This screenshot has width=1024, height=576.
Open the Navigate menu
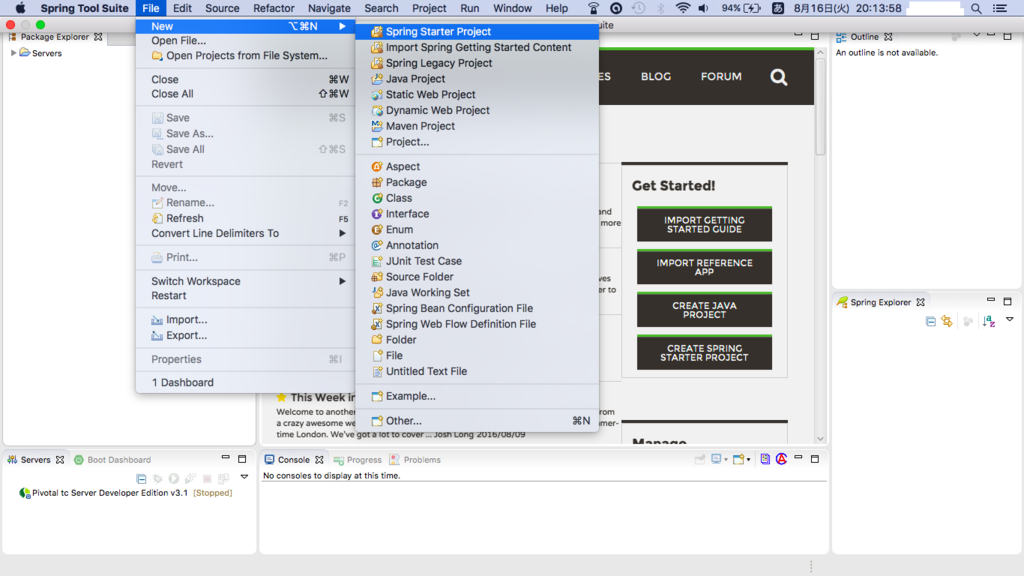point(329,8)
